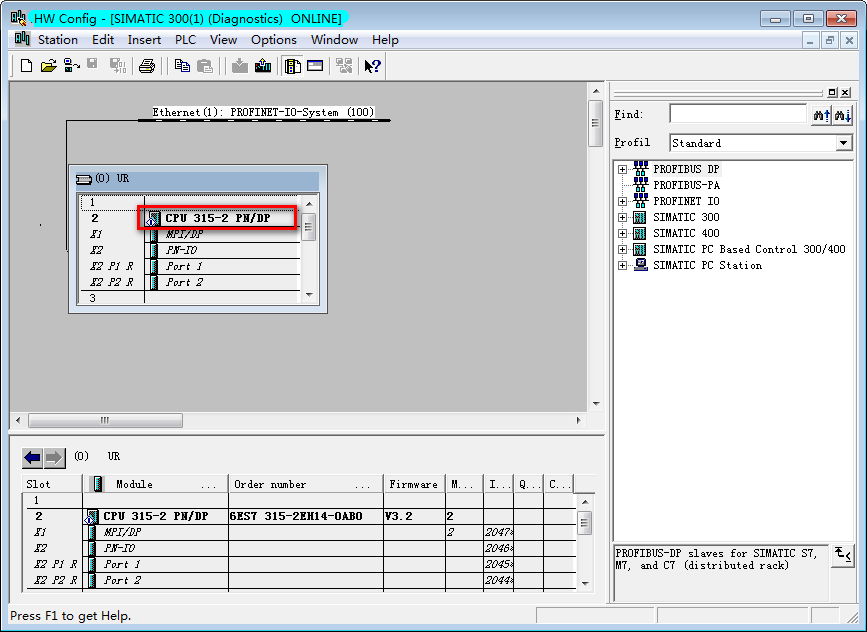
Task: Click rack window scrollbar down arrow
Action: (309, 295)
